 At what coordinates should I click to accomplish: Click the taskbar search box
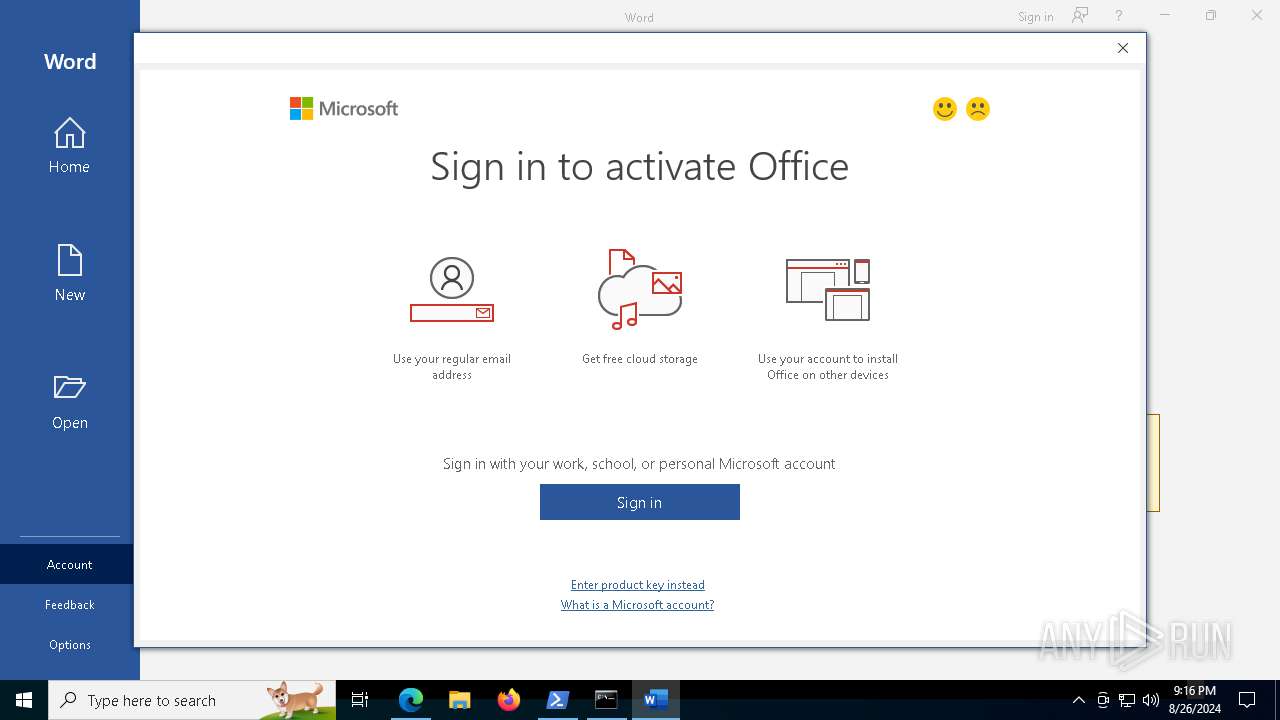(x=192, y=700)
